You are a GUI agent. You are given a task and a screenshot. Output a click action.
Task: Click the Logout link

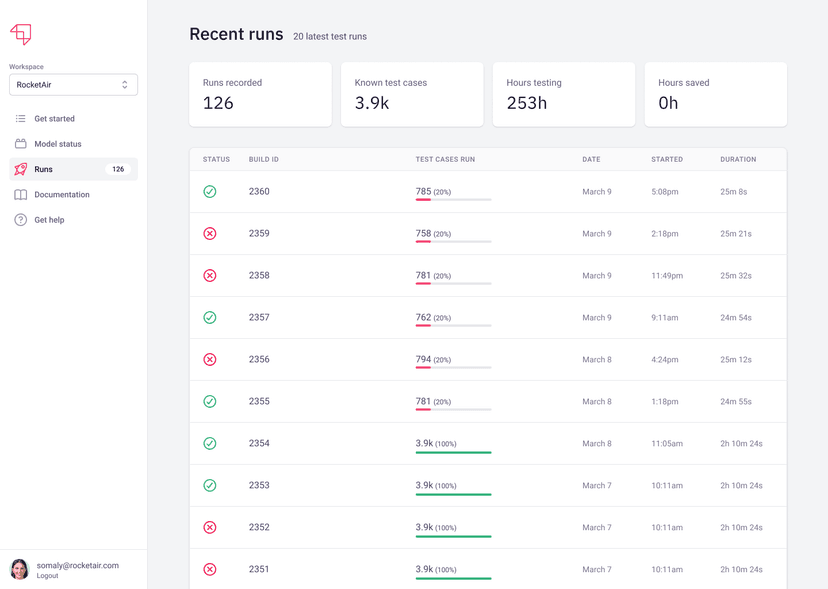[47, 576]
